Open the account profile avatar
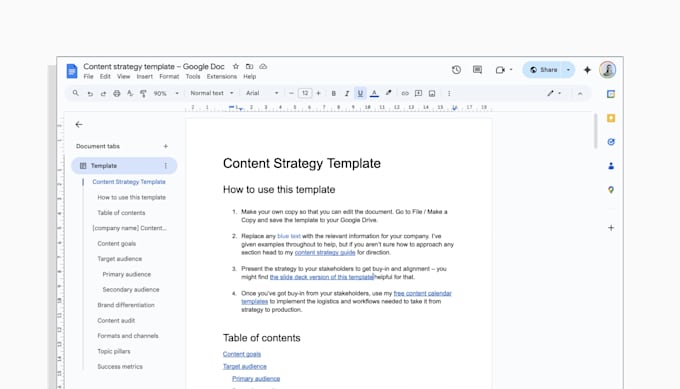The height and width of the screenshot is (389, 680). pos(608,70)
